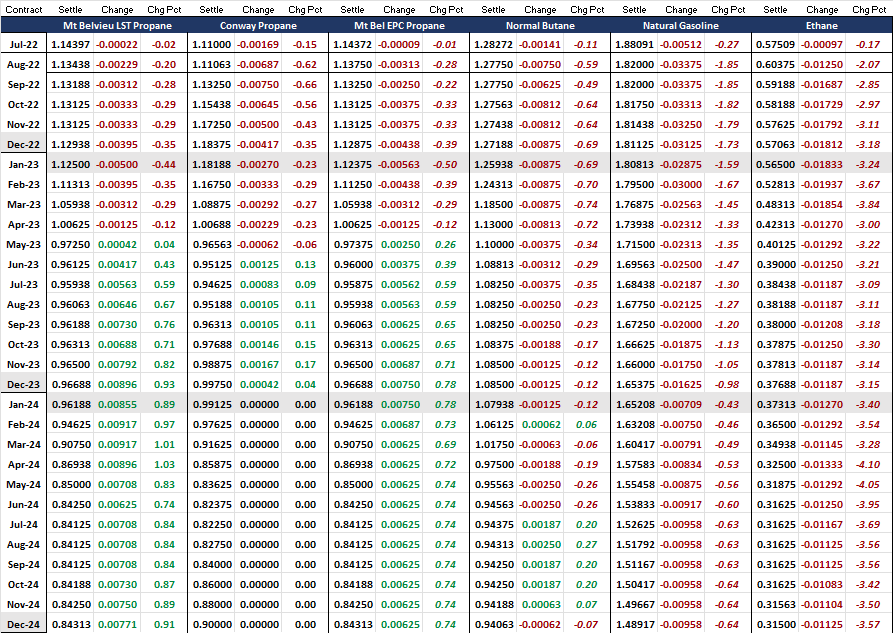The image size is (893, 633).
Task: Select Conway Oct-23 change 0.00146
Action: (259, 345)
